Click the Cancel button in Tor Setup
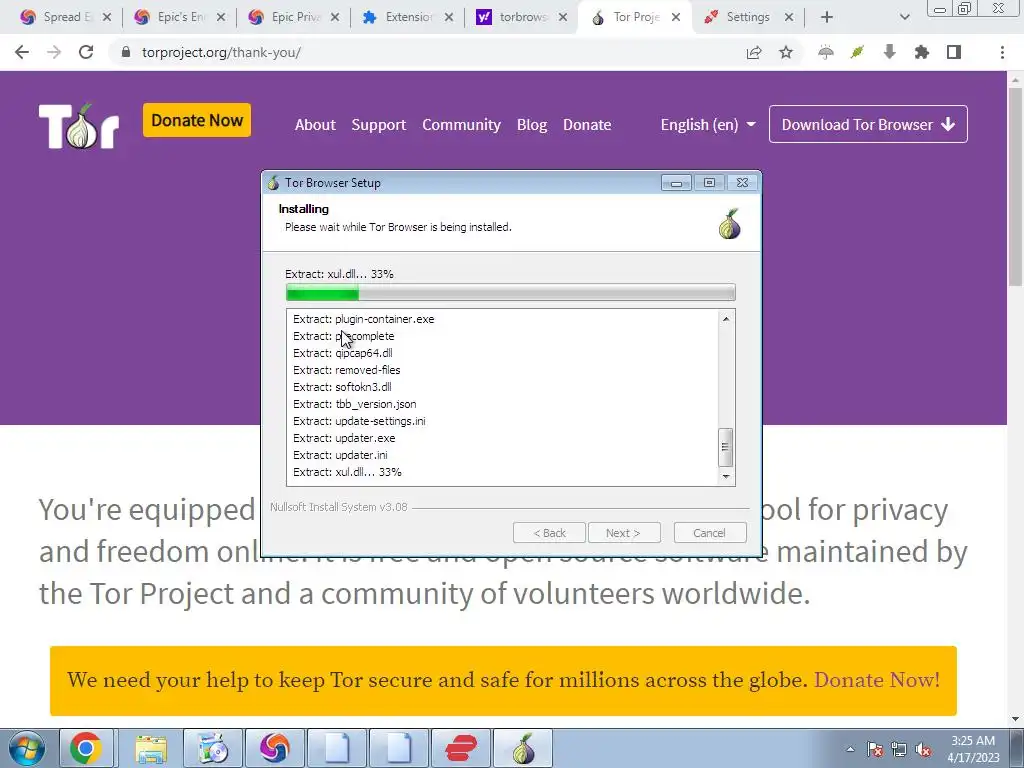Screen dimensions: 1024x768 tap(710, 533)
